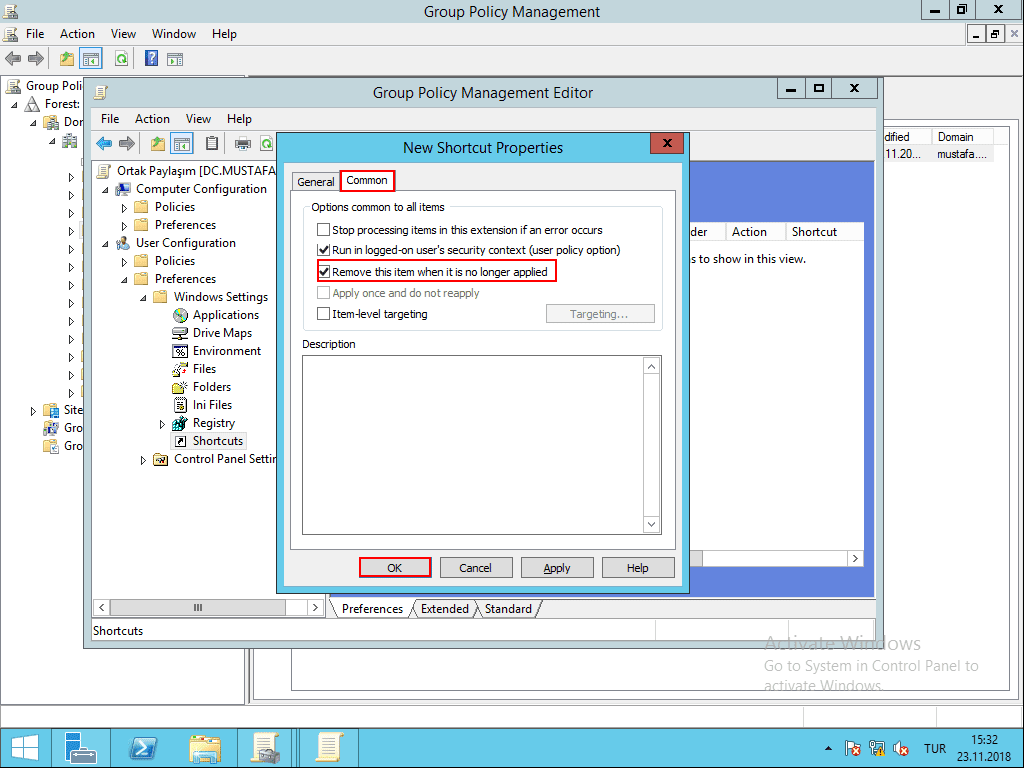Viewport: 1024px width, 768px height.
Task: Click tree pane horizontal scrollbar right arrow
Action: point(315,607)
